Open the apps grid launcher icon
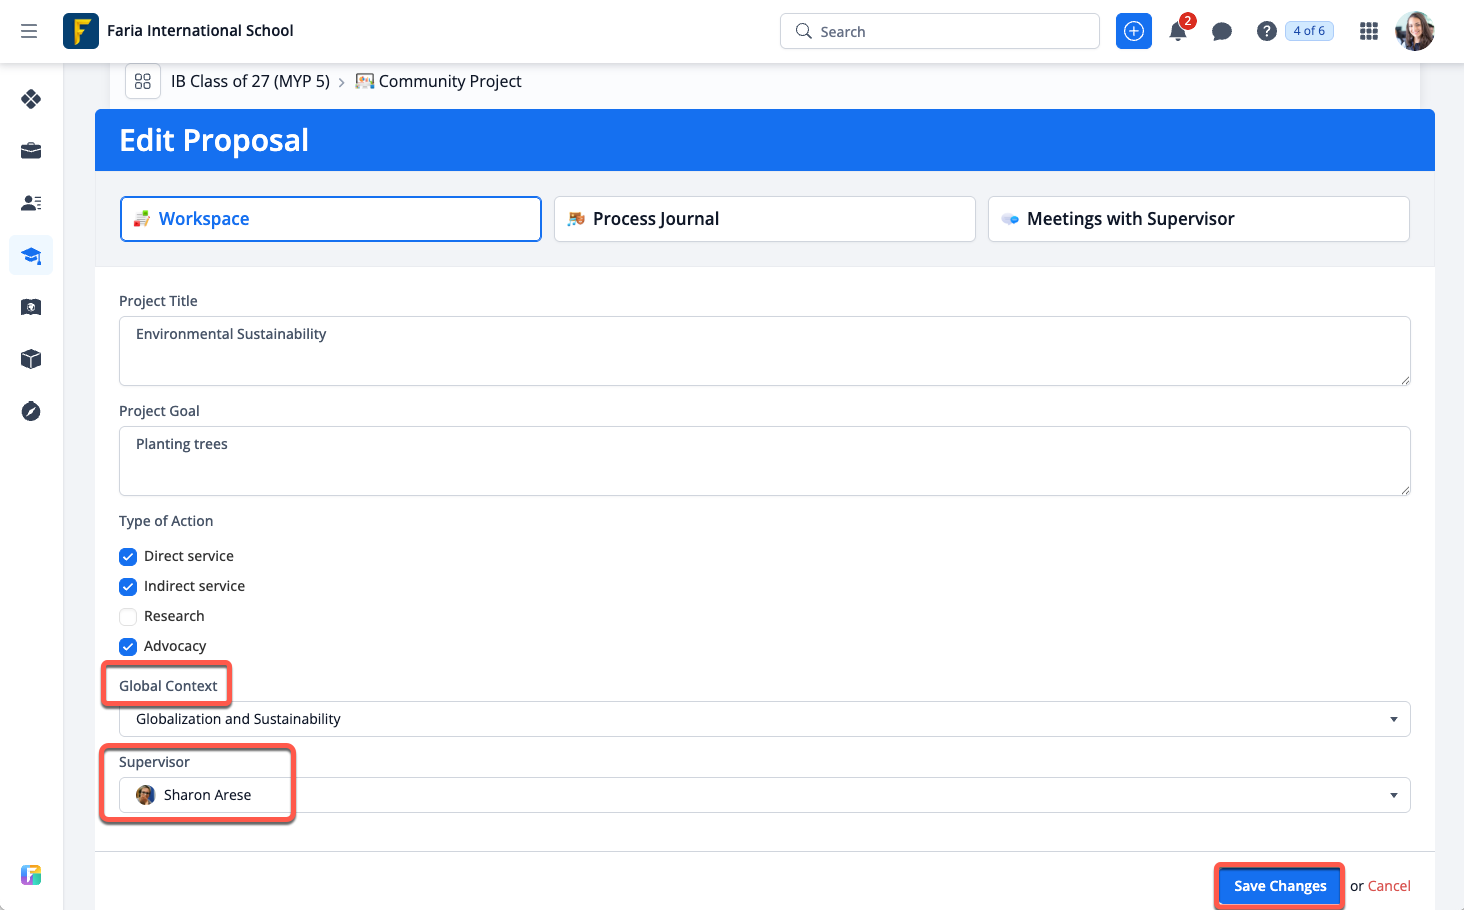Viewport: 1464px width, 910px height. coord(1369,31)
